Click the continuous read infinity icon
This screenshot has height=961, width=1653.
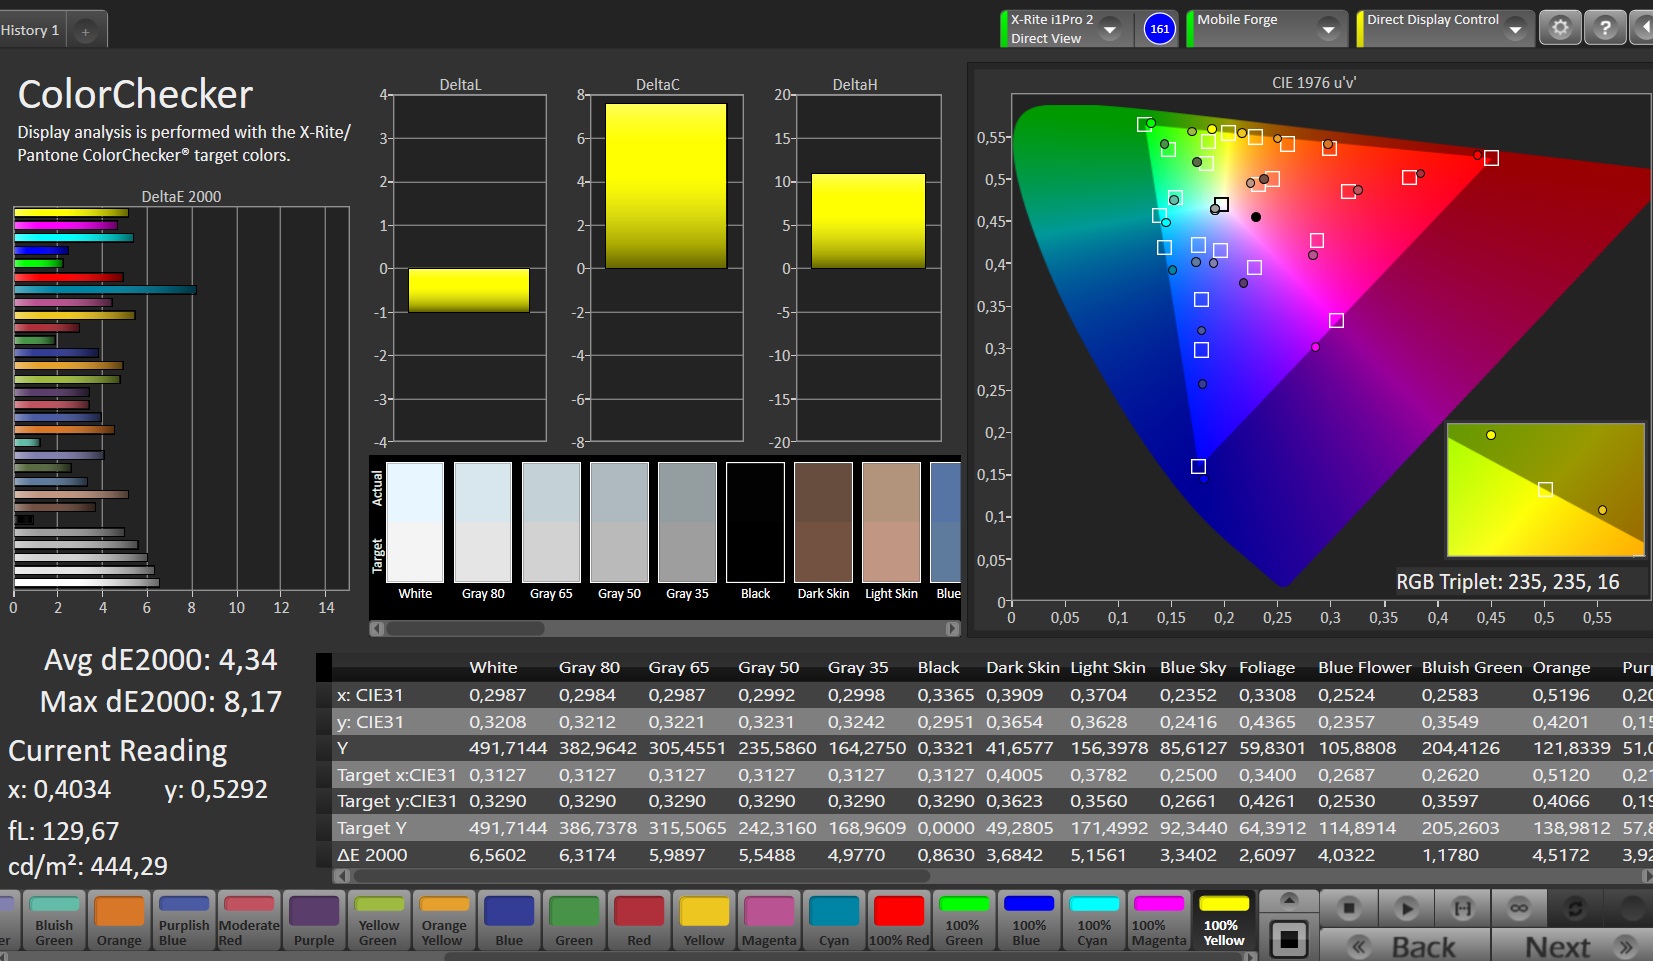click(1519, 908)
